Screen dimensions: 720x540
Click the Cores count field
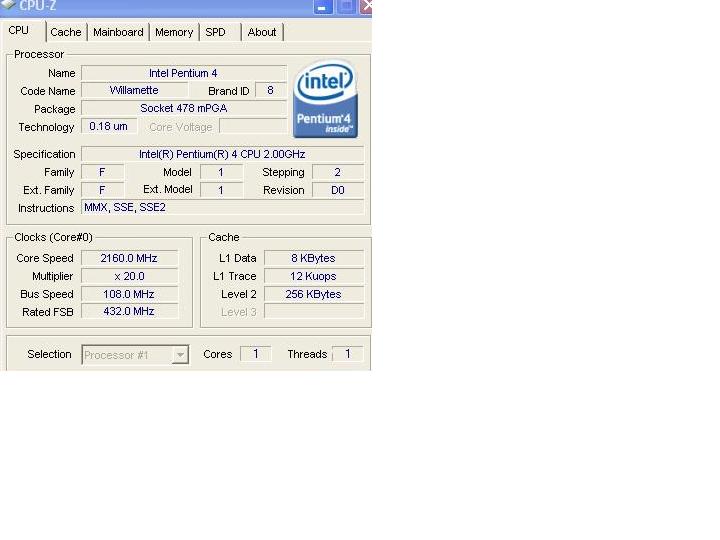(256, 354)
